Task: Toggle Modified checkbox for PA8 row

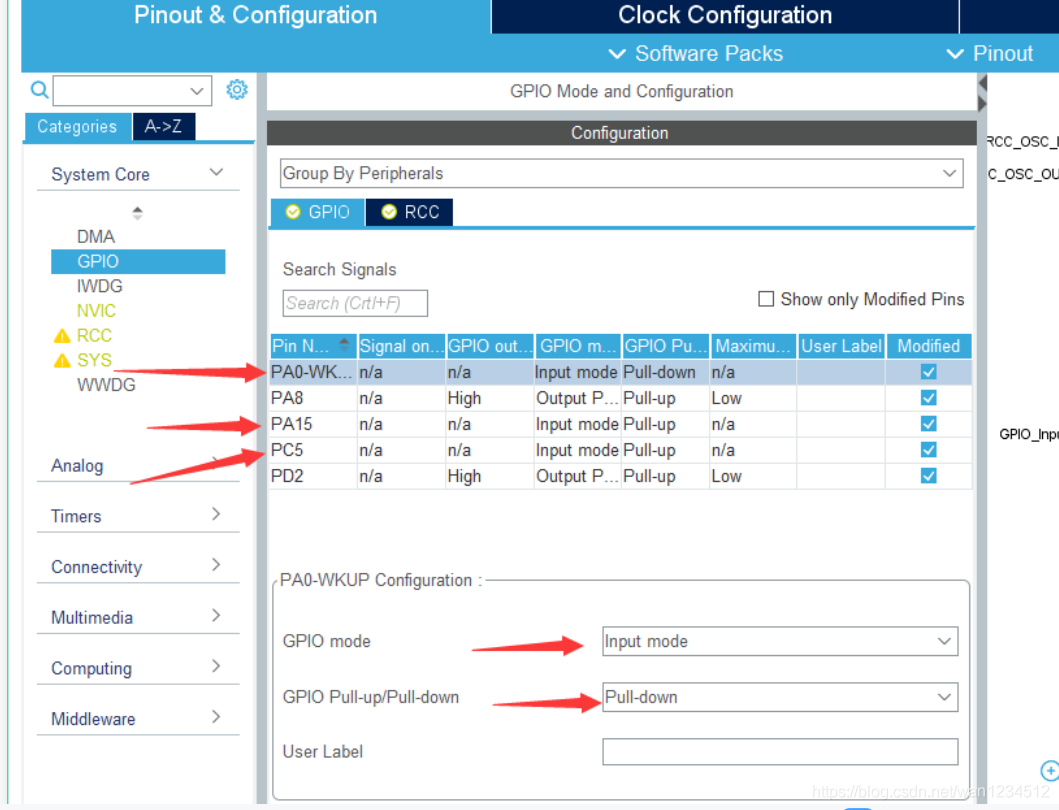Action: [928, 398]
